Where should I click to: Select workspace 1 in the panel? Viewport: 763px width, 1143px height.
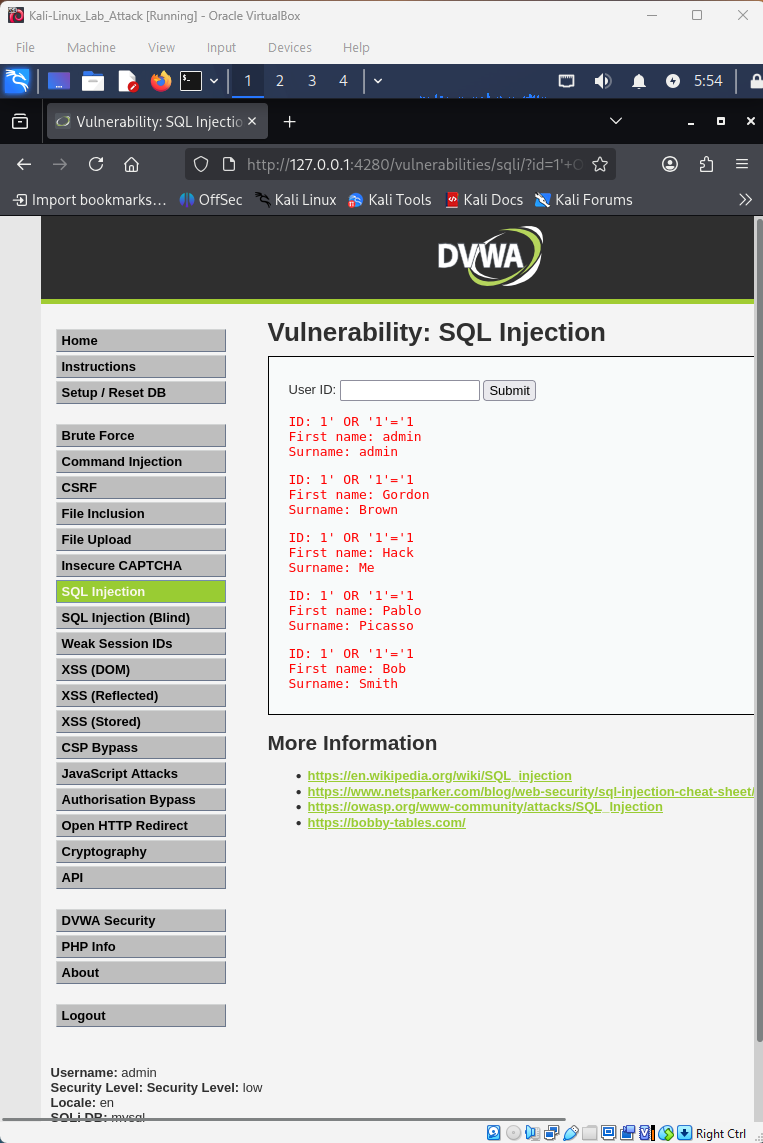point(248,81)
